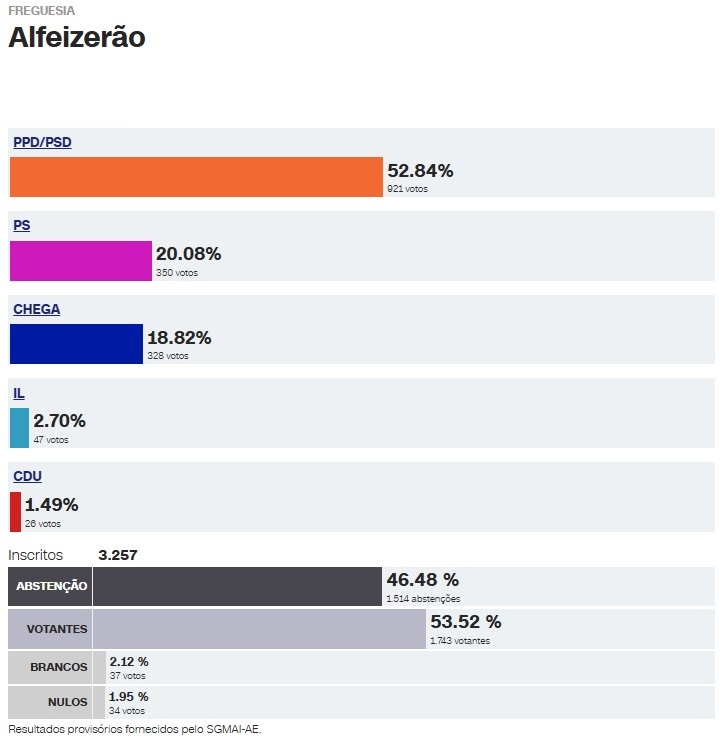Click the dark blue CHEGA result bar
Image resolution: width=722 pixels, height=741 pixels.
click(76, 344)
